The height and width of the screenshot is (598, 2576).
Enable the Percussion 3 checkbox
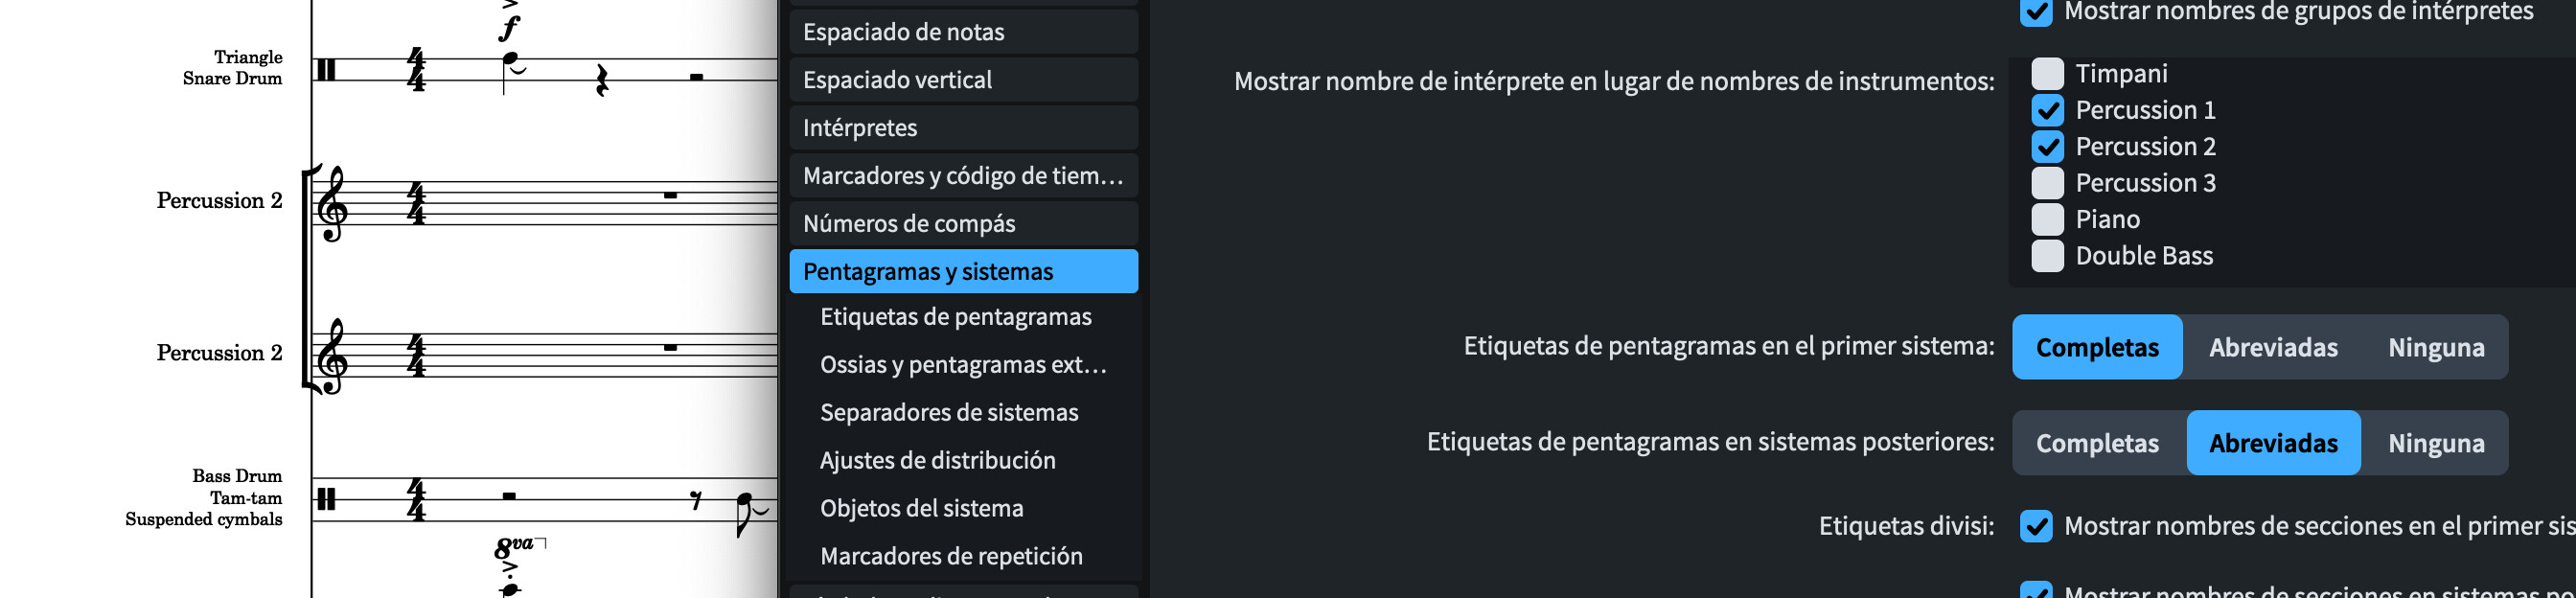pos(2047,183)
